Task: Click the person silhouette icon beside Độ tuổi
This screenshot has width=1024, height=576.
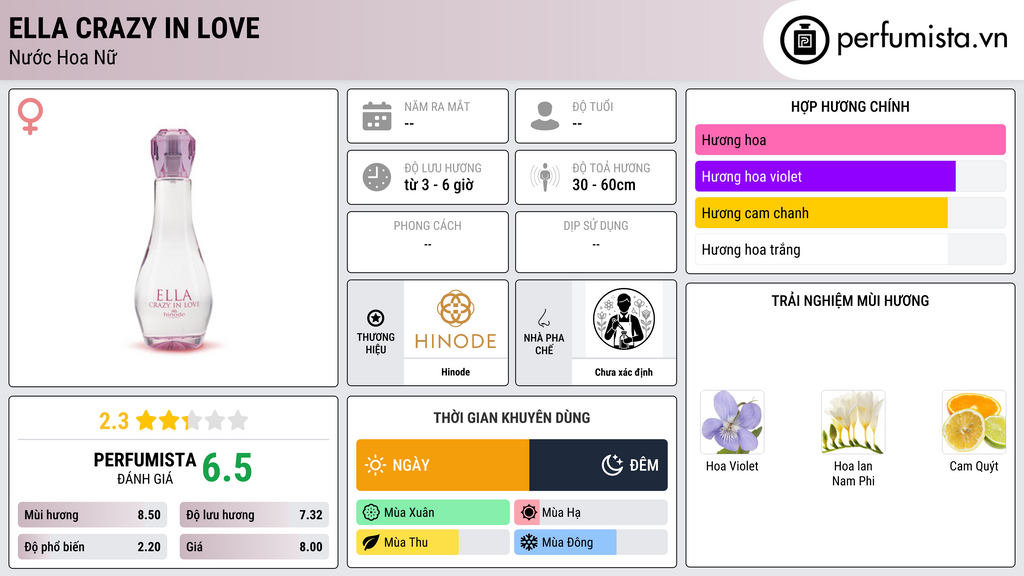Action: click(x=545, y=116)
